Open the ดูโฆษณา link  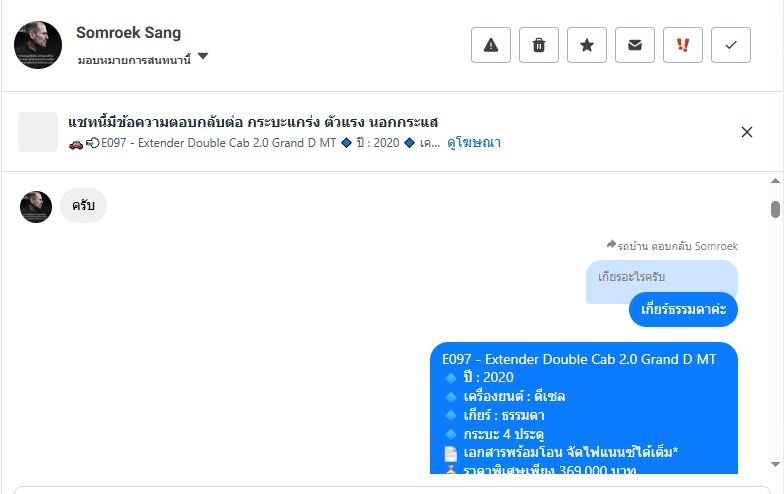pyautogui.click(x=474, y=143)
